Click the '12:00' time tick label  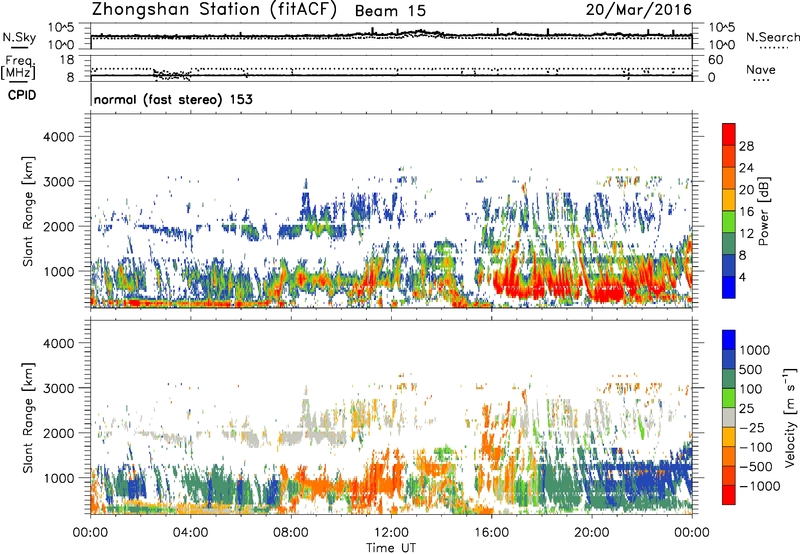coord(391,533)
